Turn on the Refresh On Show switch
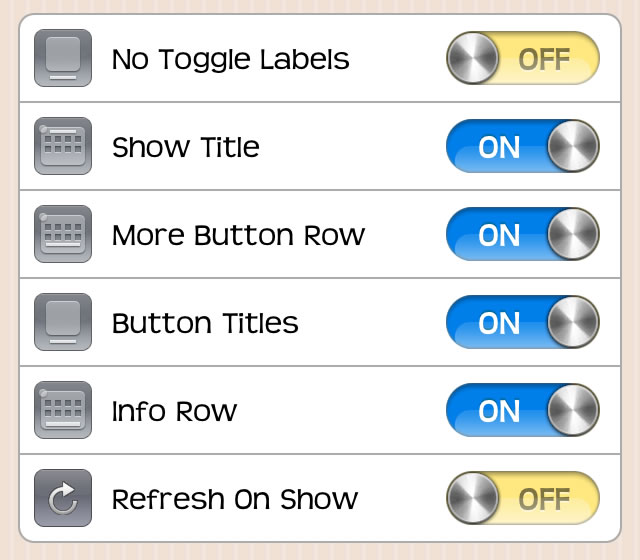The image size is (640, 560). (522, 498)
